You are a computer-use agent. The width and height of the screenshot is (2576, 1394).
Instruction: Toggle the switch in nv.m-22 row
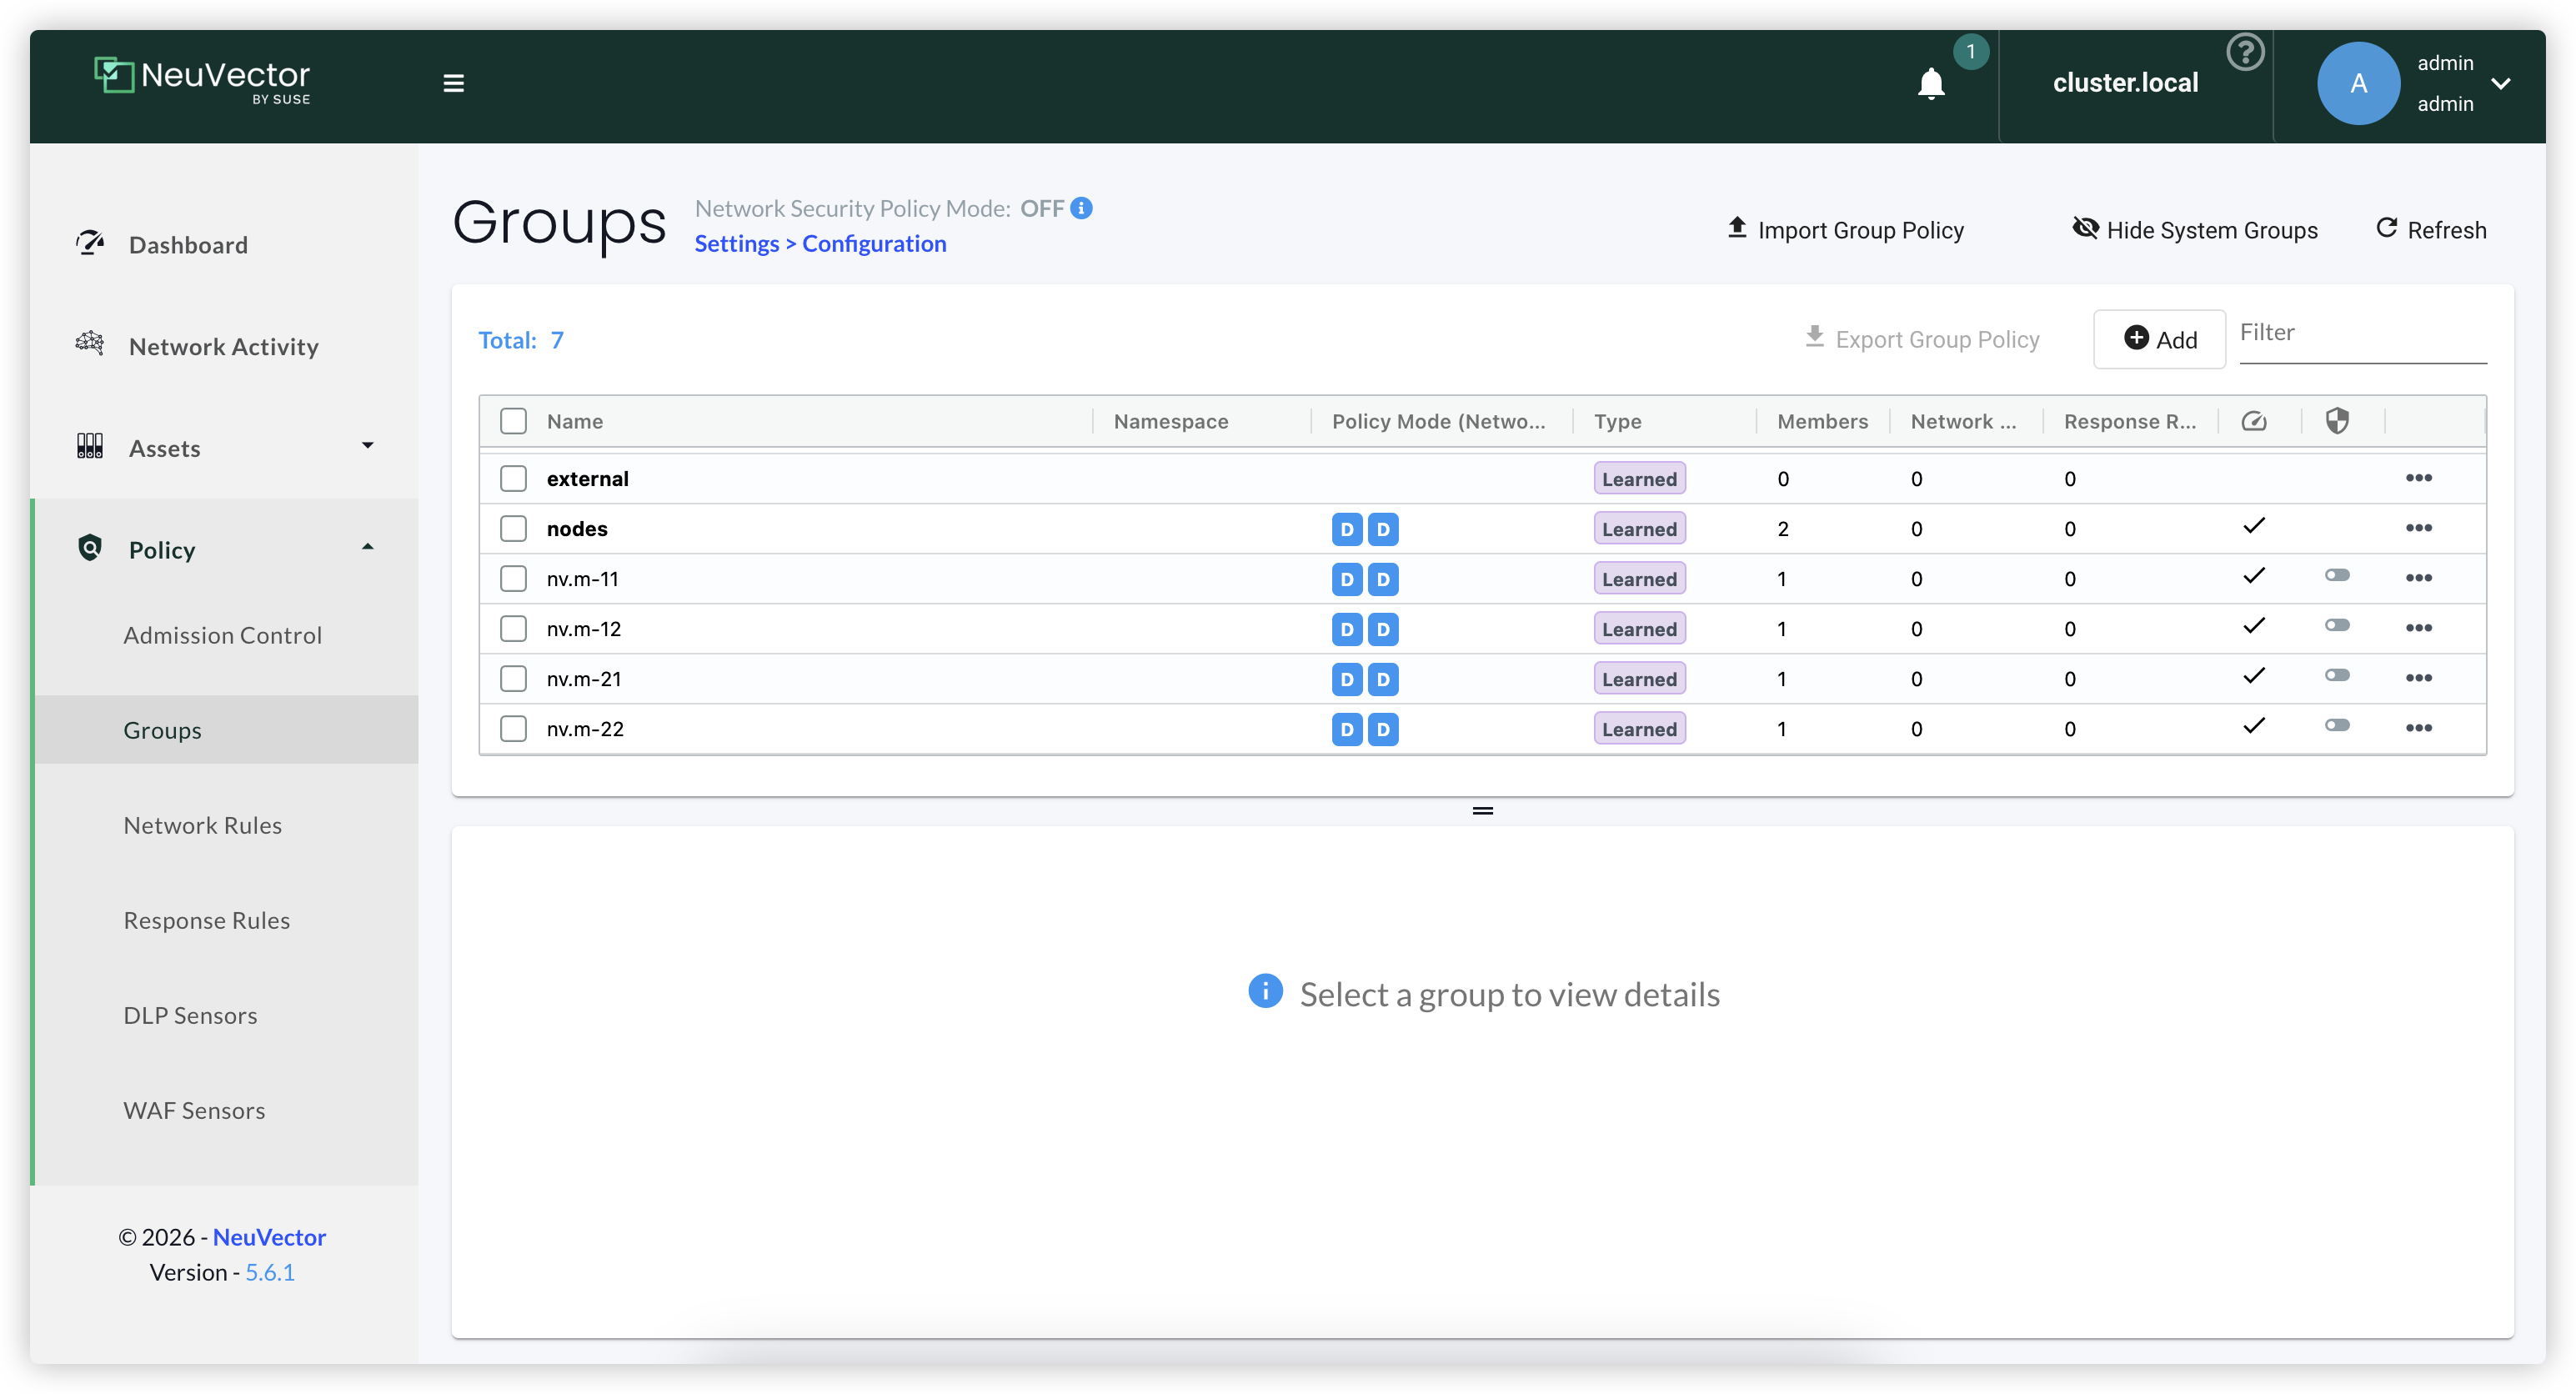tap(2337, 726)
